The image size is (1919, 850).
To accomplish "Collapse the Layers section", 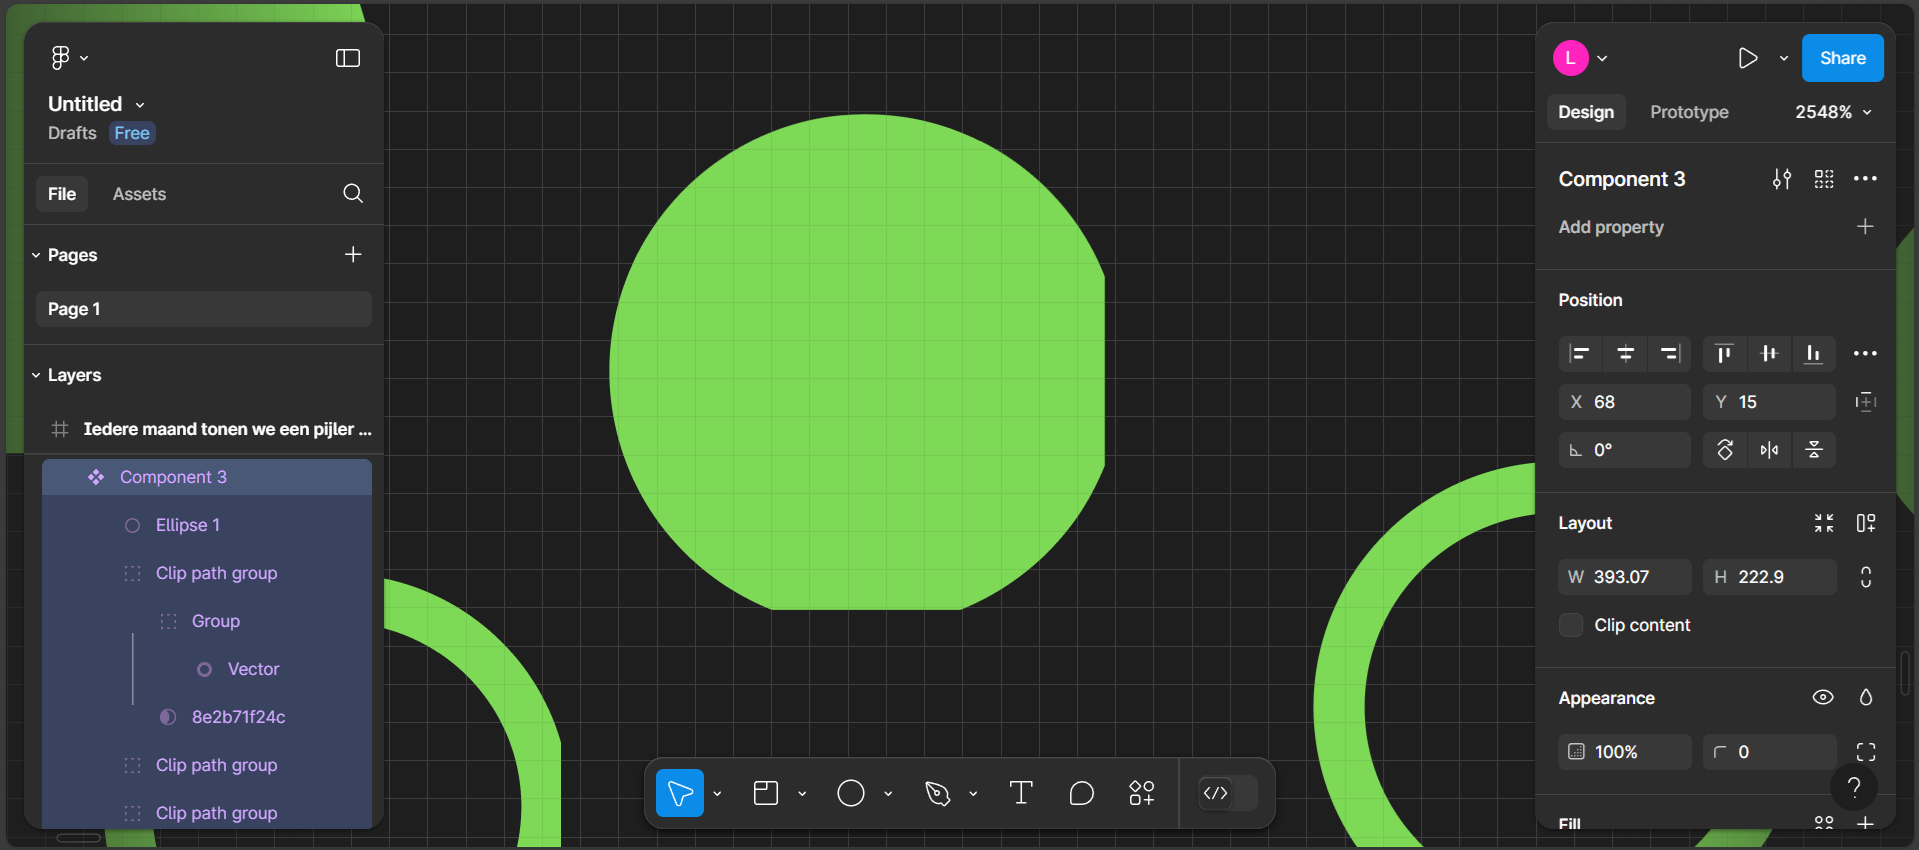I will (36, 375).
